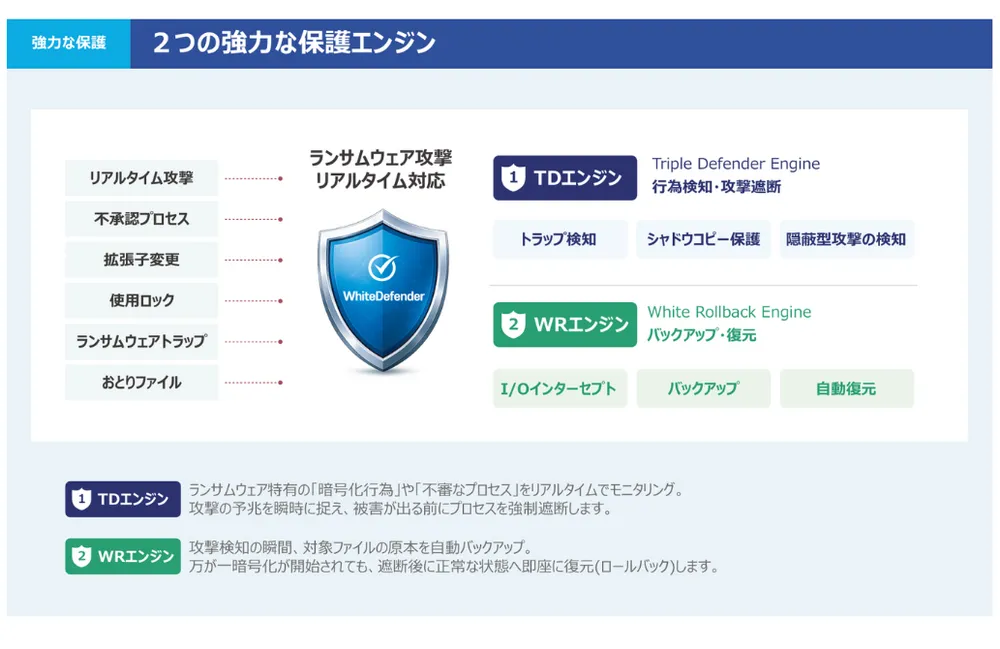Select the 強力な保護 tab label
1000x649 pixels.
(x=69, y=43)
